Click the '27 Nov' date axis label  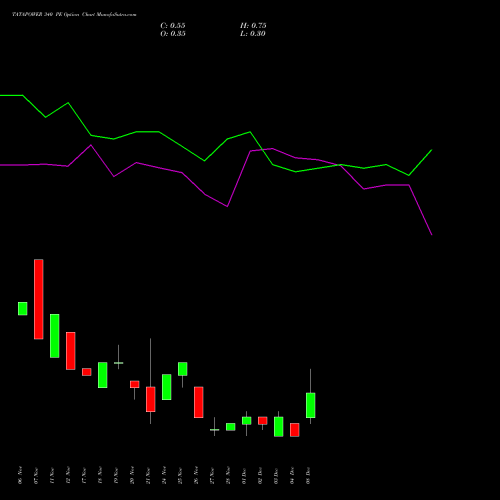pyautogui.click(x=212, y=475)
